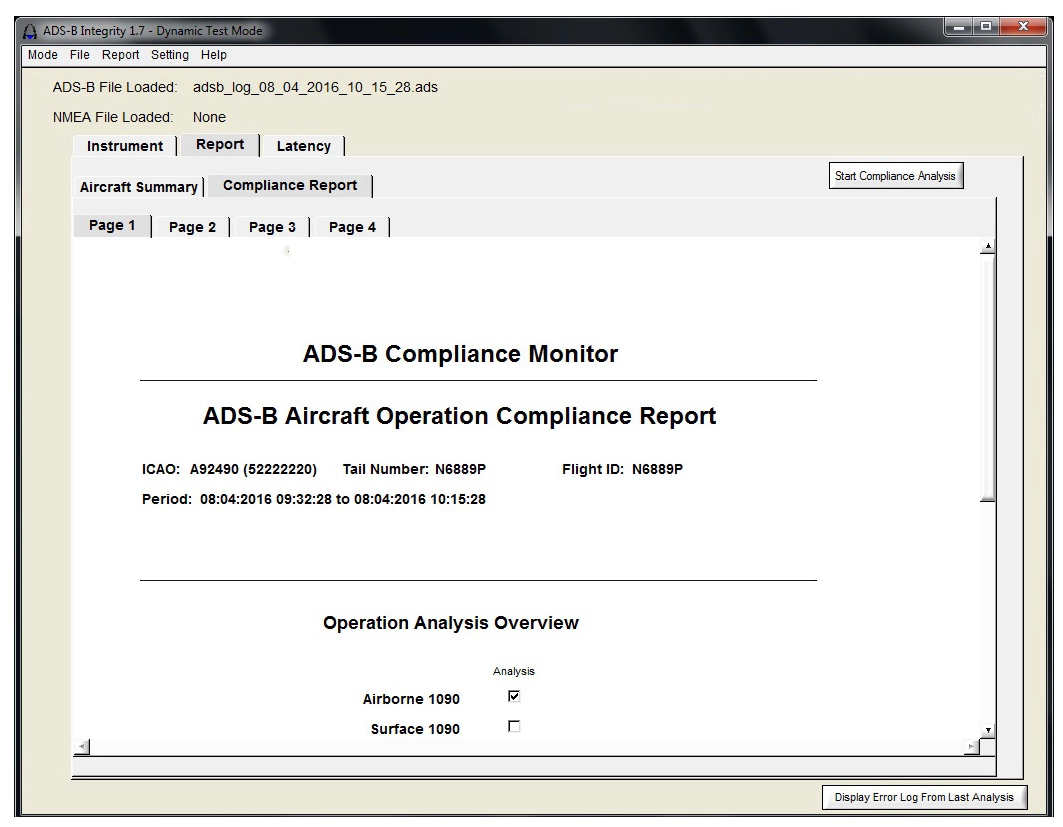The height and width of the screenshot is (827, 1063).
Task: Click the vertical scrollbar up arrow
Action: point(988,247)
